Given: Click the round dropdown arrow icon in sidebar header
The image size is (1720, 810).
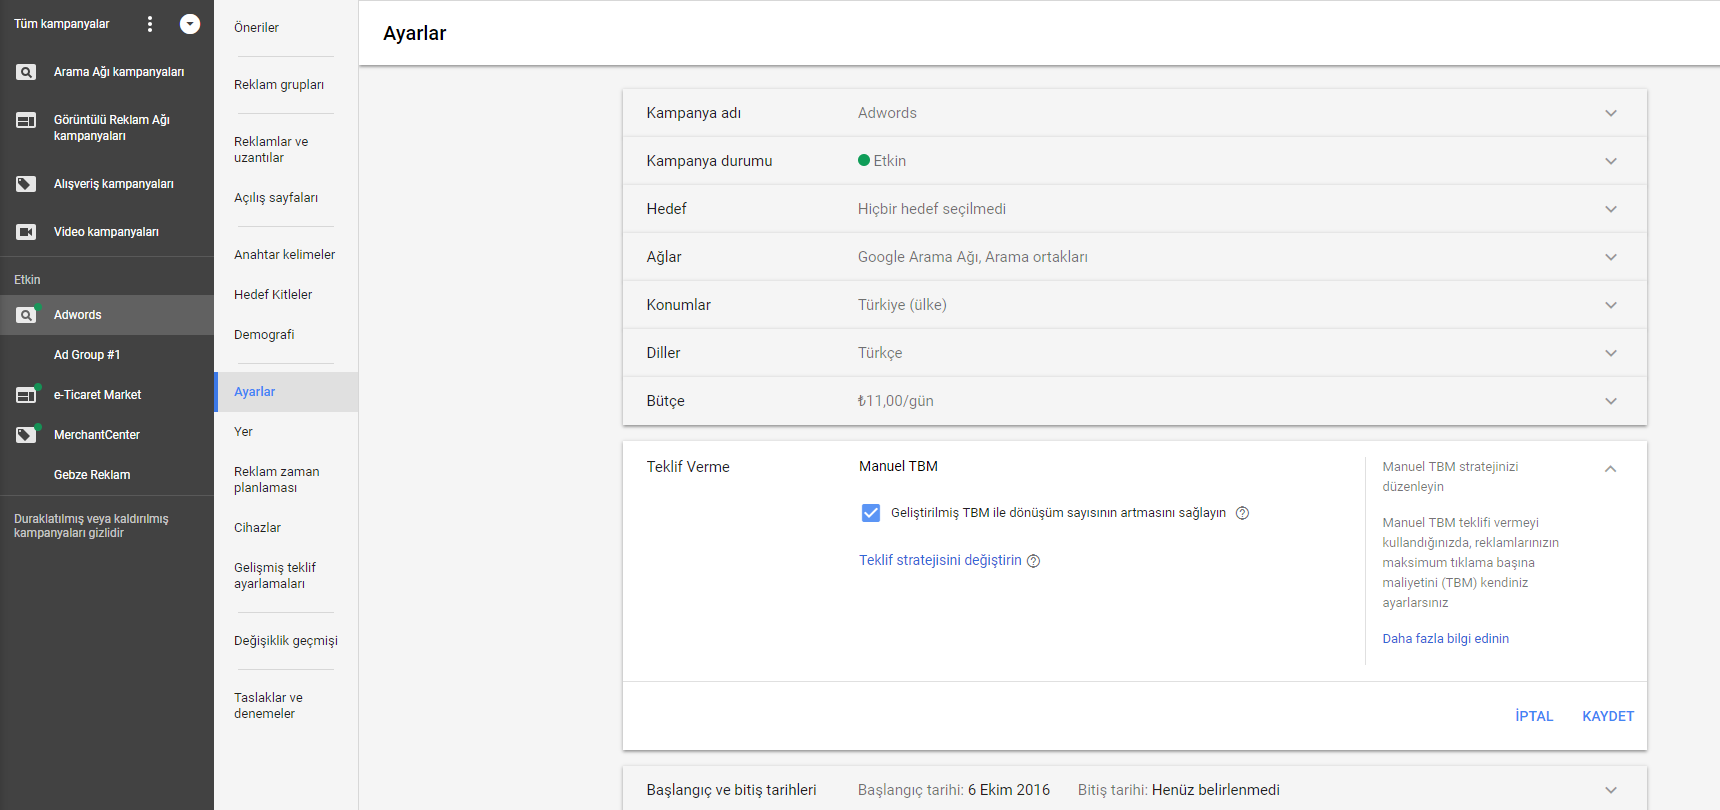Looking at the screenshot, I should [x=190, y=24].
